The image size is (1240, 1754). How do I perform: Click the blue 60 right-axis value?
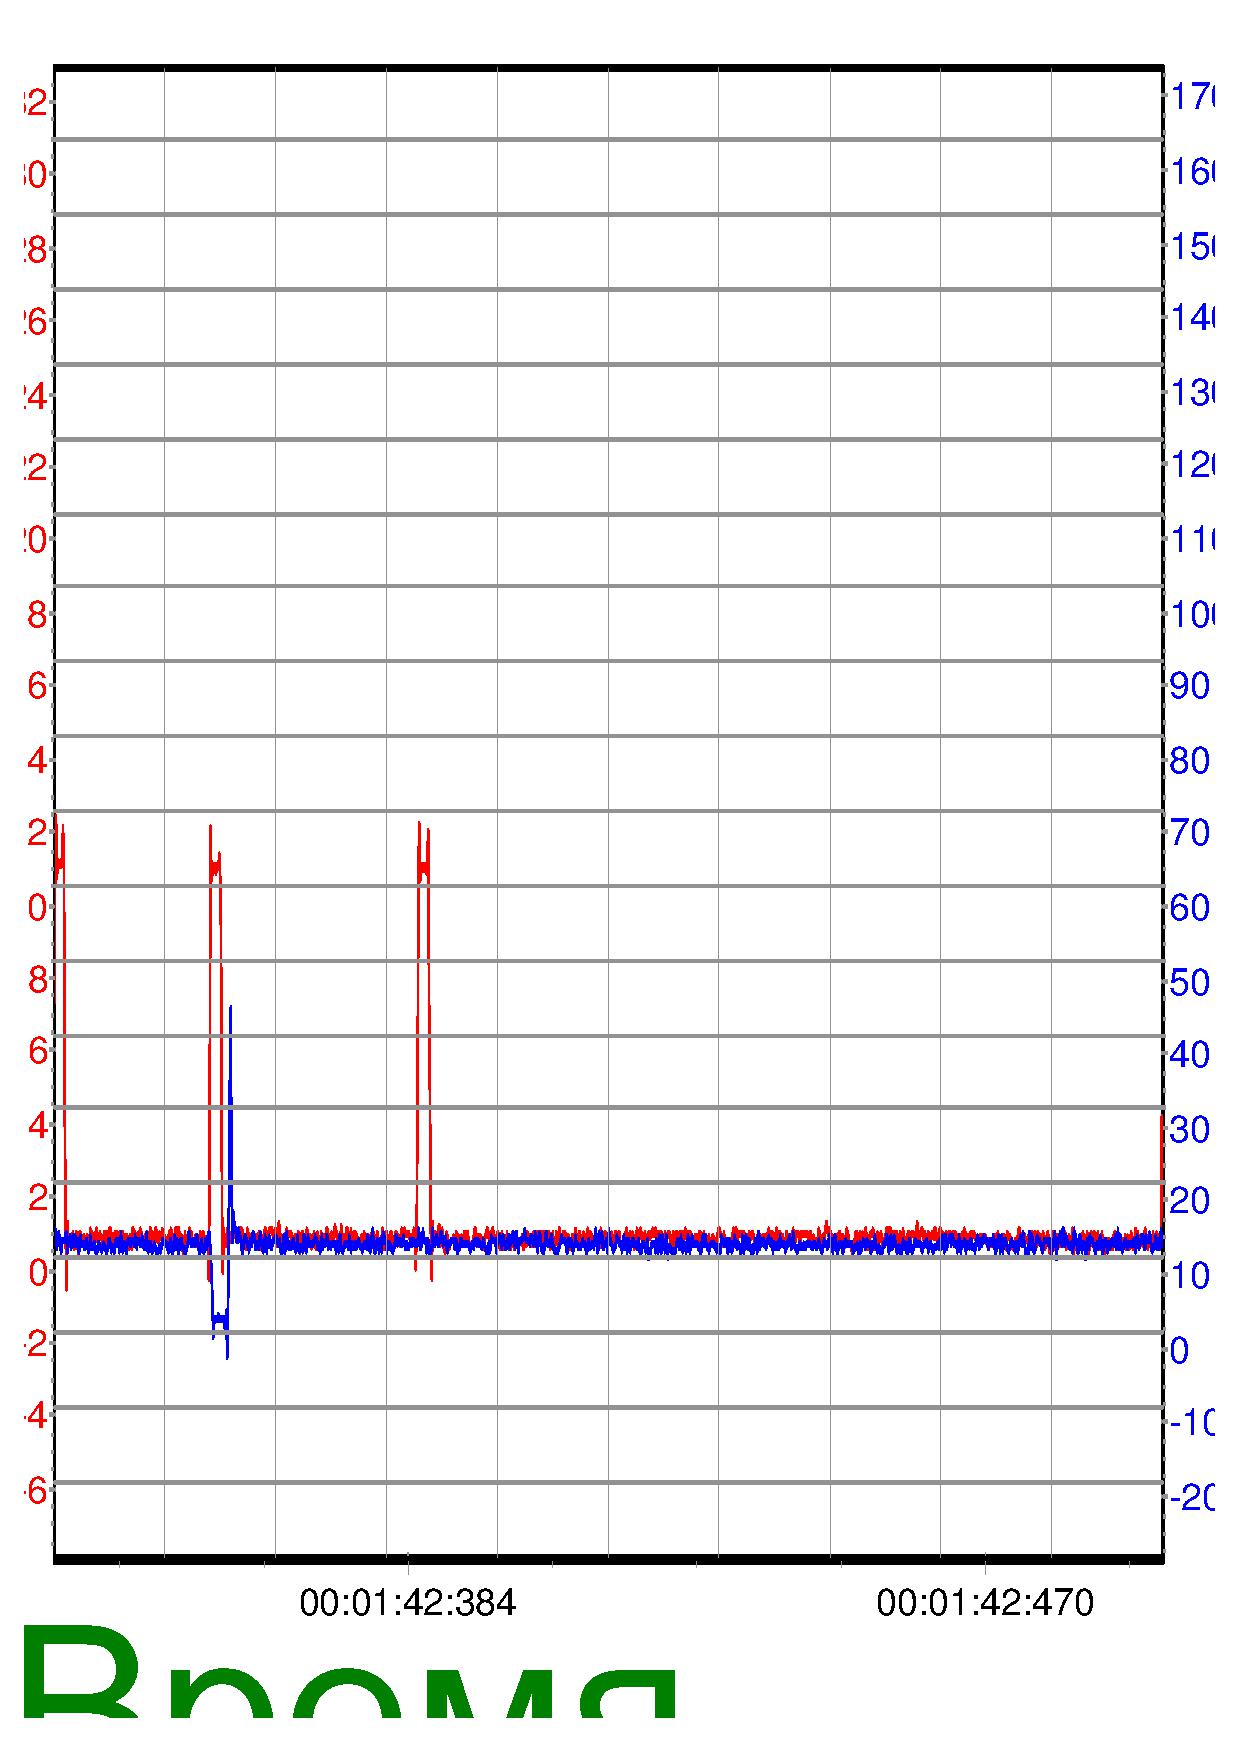pos(1189,908)
